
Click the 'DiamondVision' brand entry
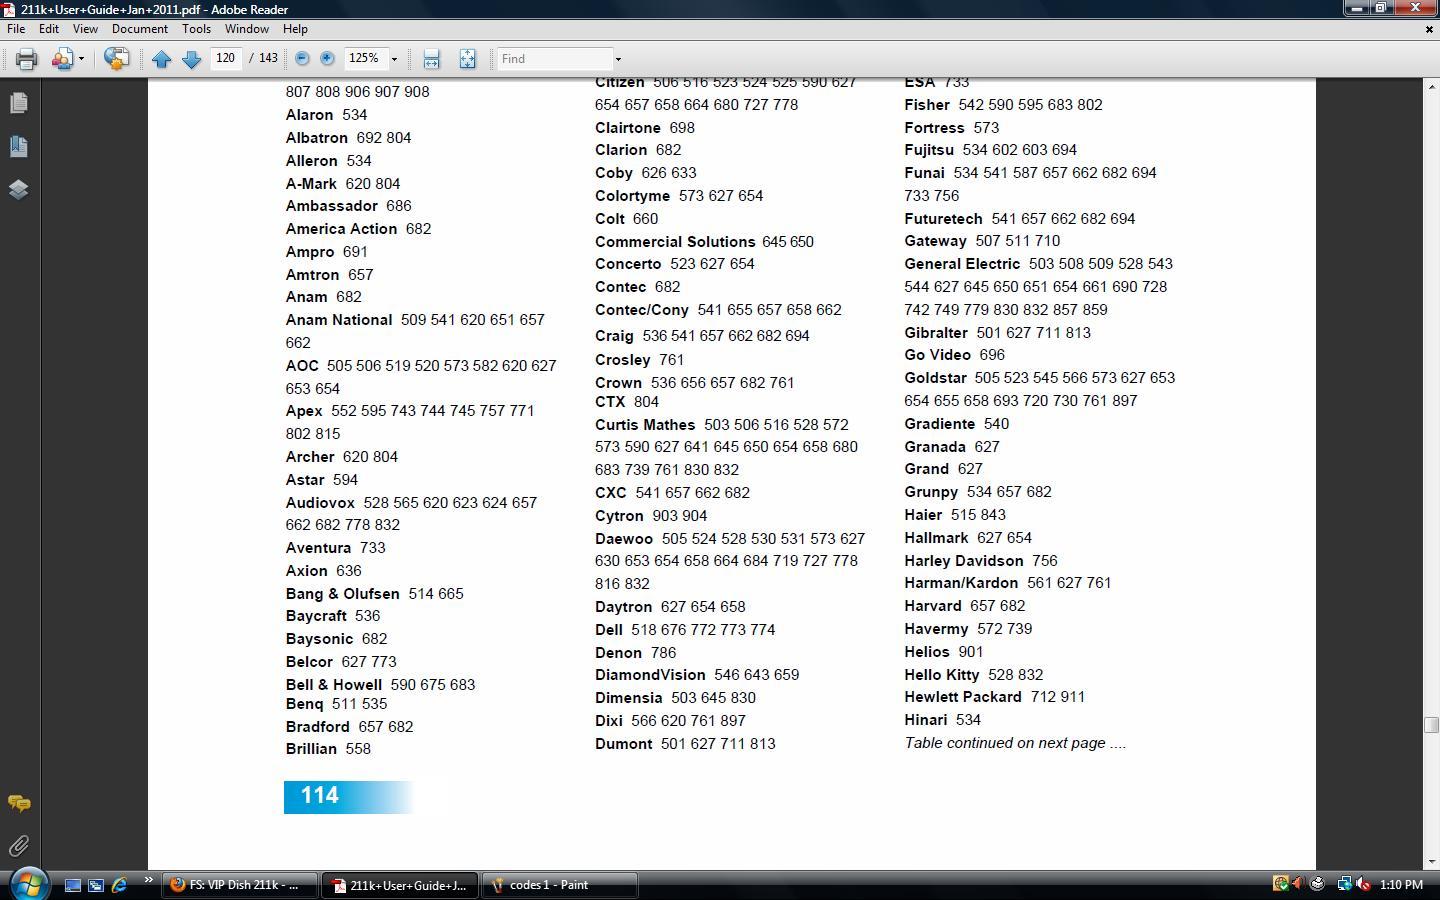[x=650, y=675]
